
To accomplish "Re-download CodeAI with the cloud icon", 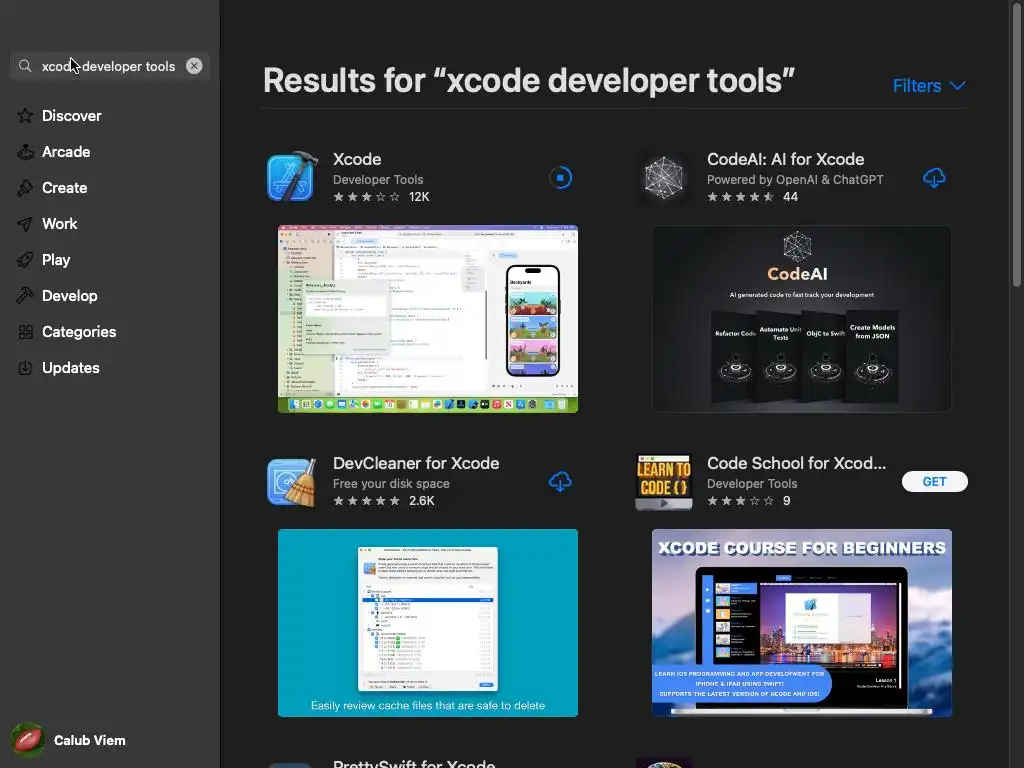I will (934, 178).
